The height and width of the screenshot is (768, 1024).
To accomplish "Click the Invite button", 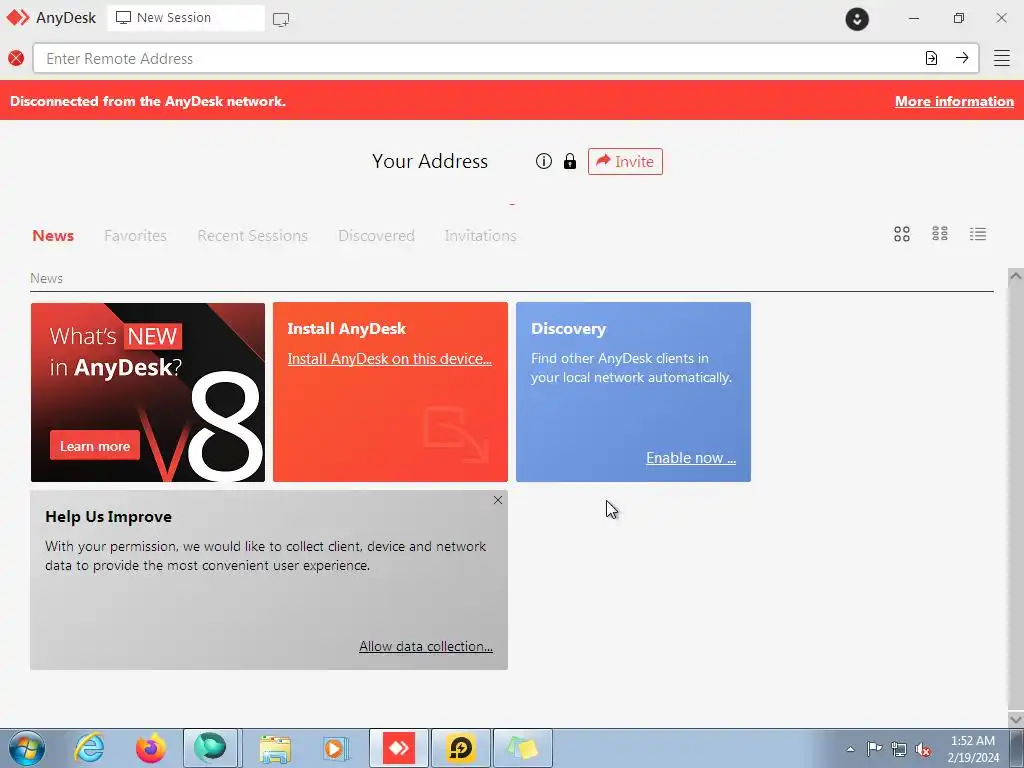I will (x=625, y=161).
